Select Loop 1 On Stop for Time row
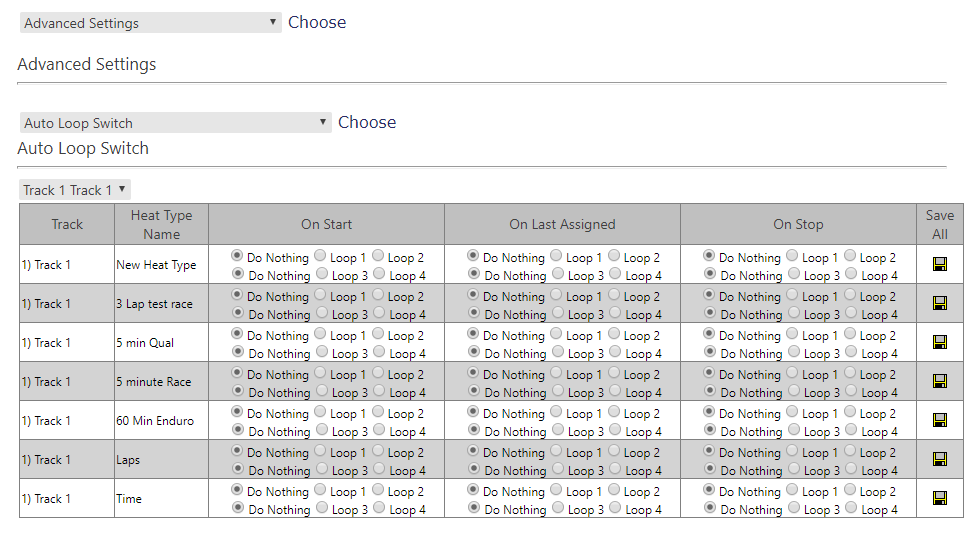The image size is (976, 534). tap(792, 489)
